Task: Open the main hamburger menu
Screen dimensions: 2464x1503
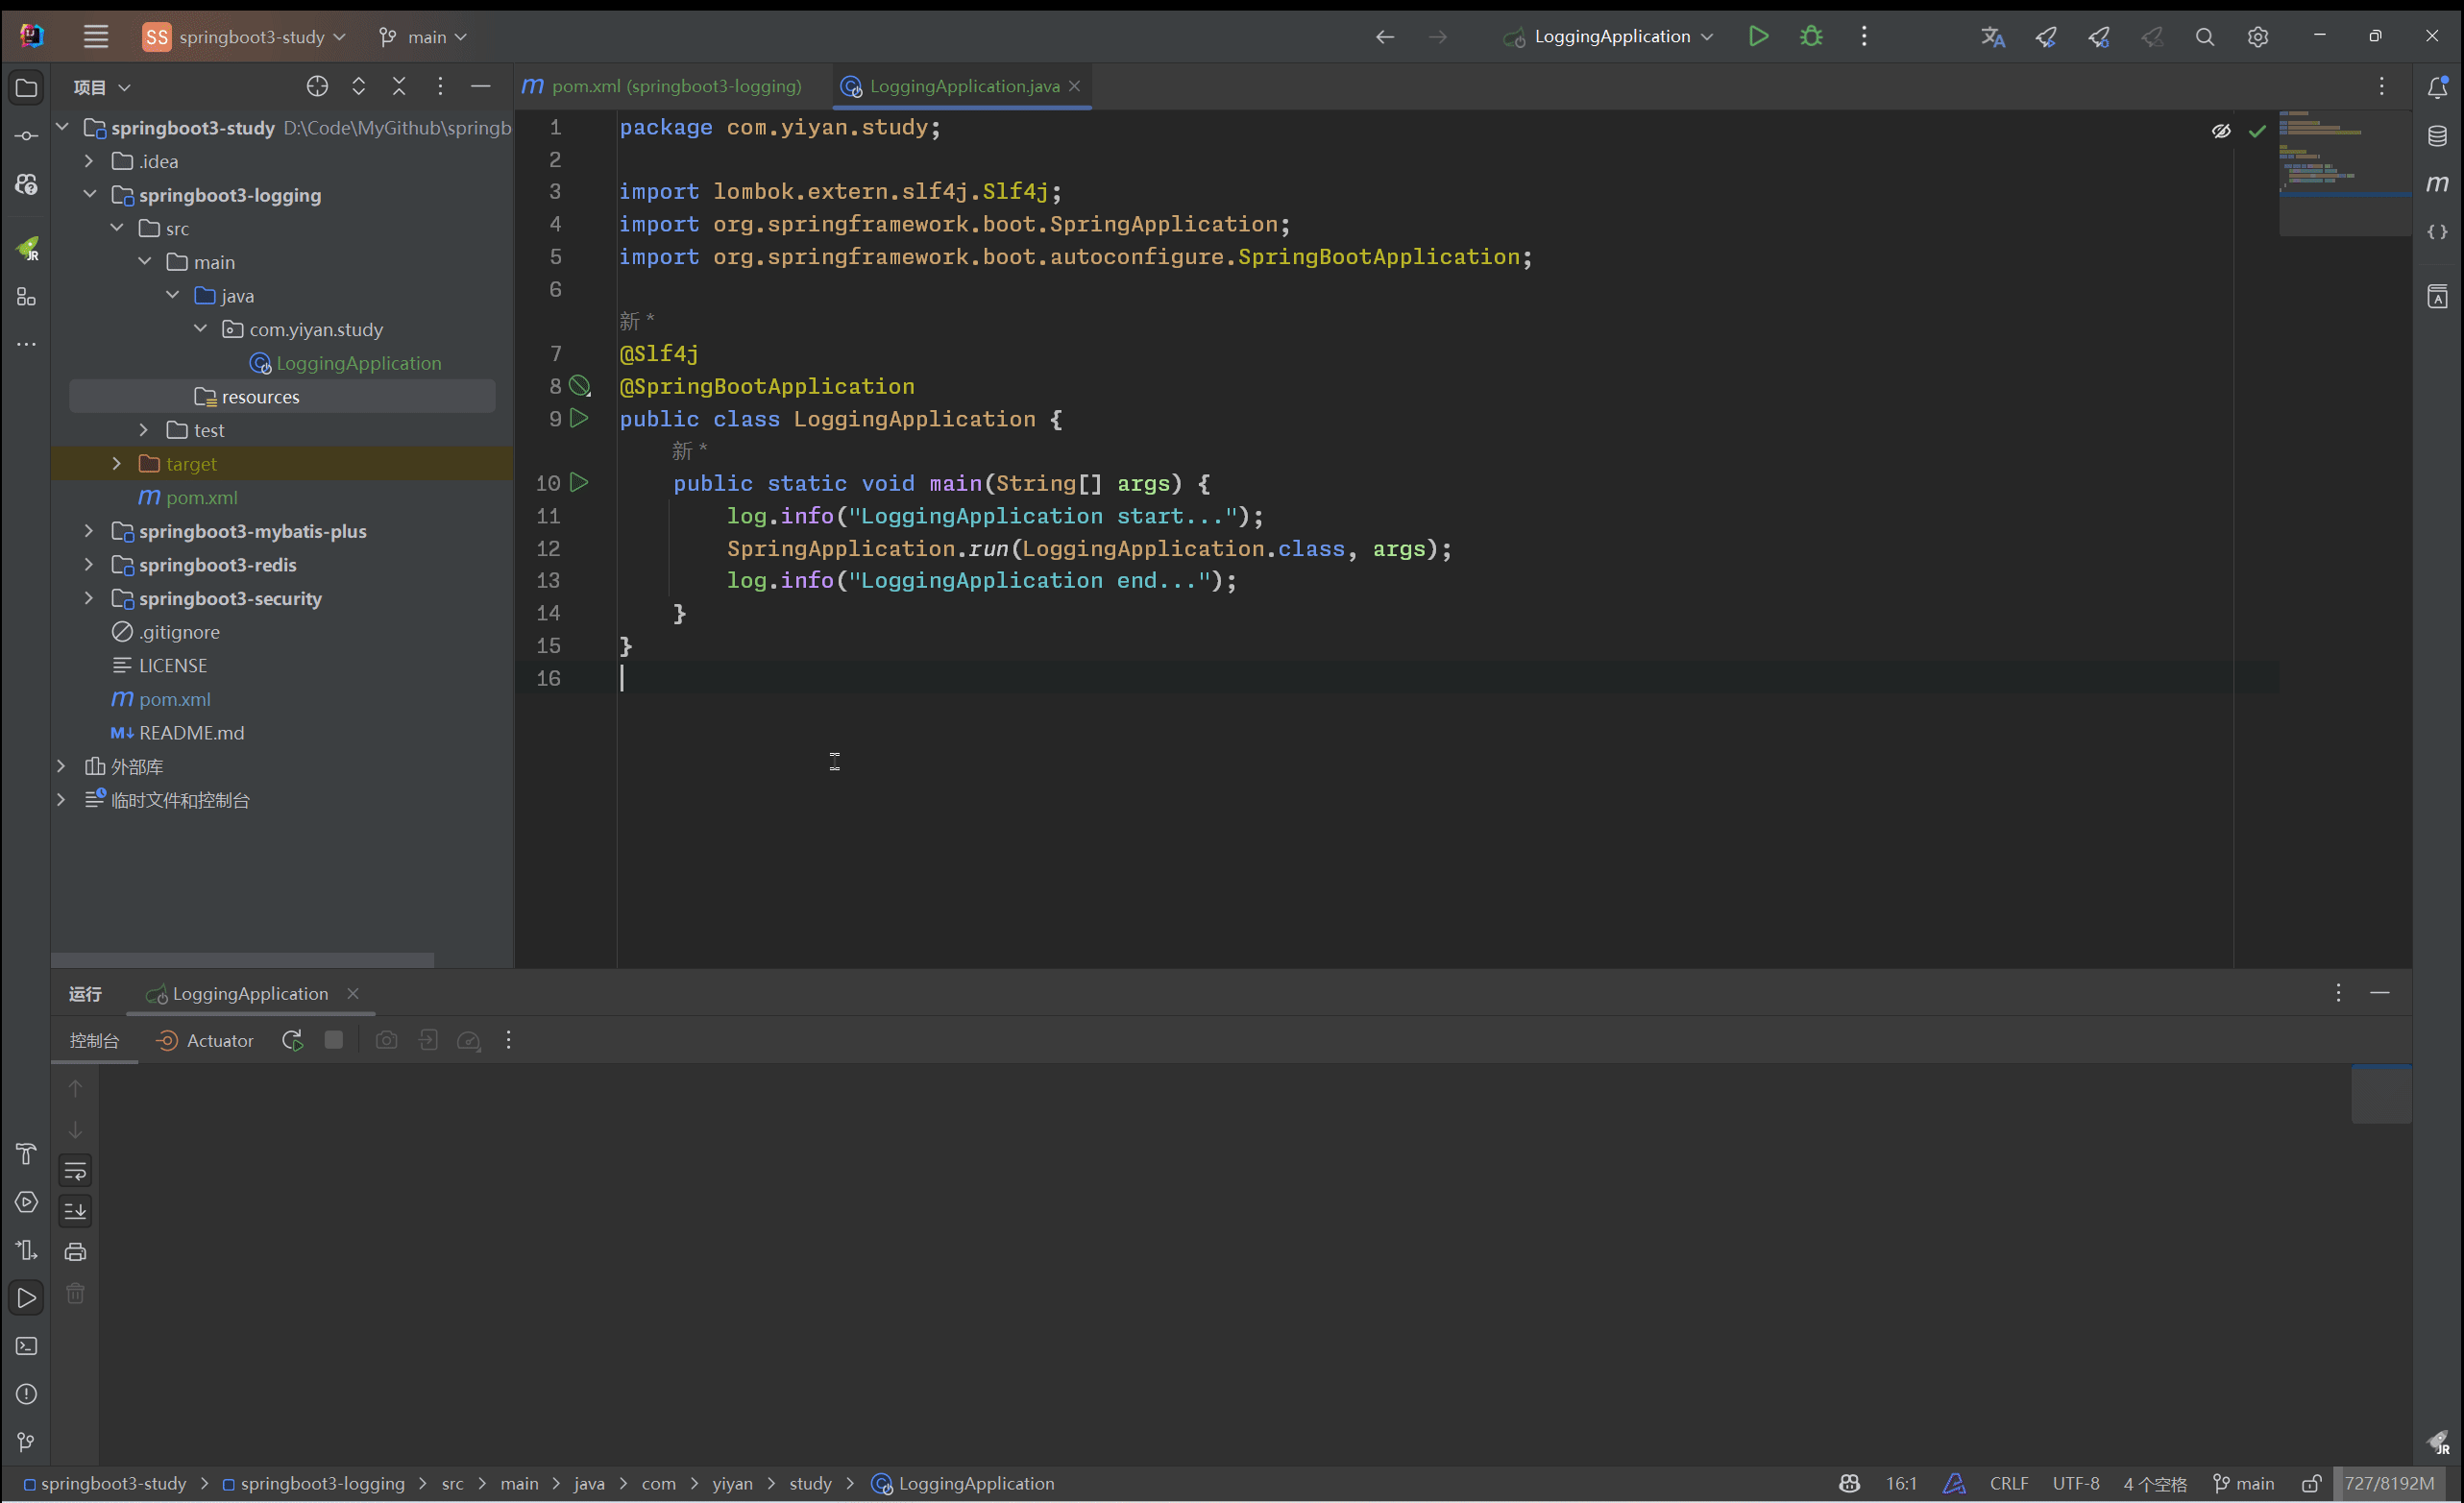Action: (96, 36)
